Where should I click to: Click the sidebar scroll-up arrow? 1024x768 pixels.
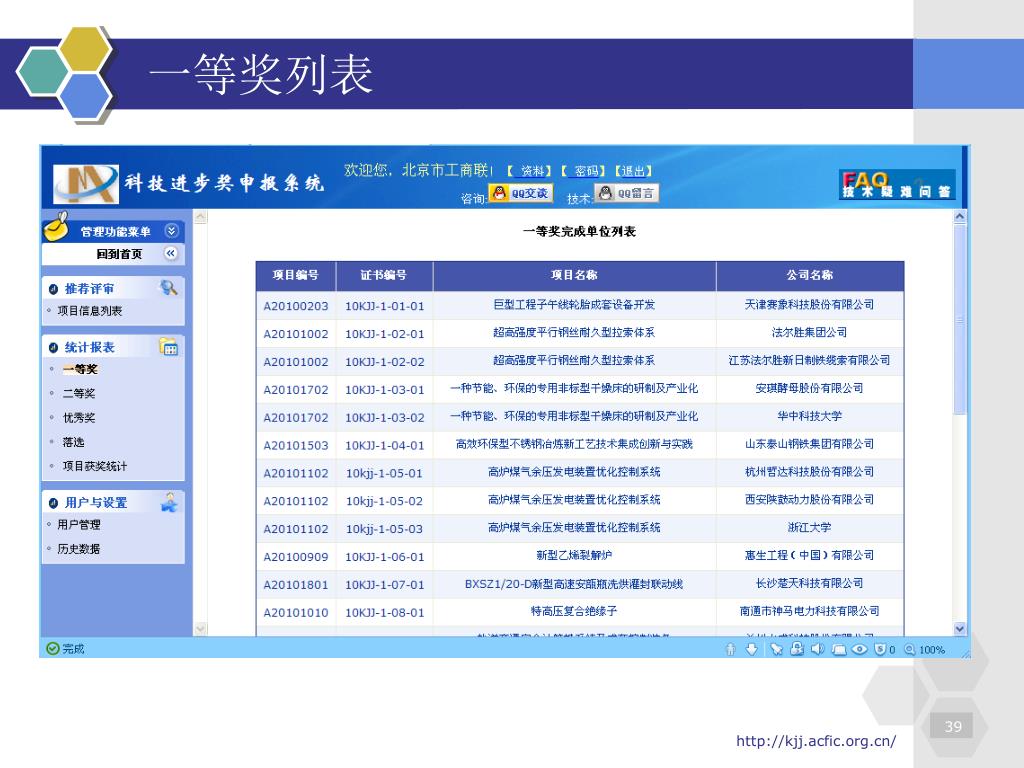pos(200,217)
